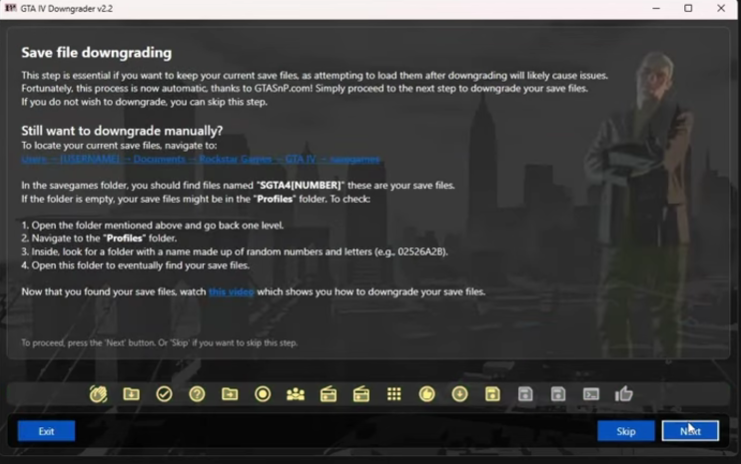Click the thumbs up finish step icon

(x=624, y=394)
